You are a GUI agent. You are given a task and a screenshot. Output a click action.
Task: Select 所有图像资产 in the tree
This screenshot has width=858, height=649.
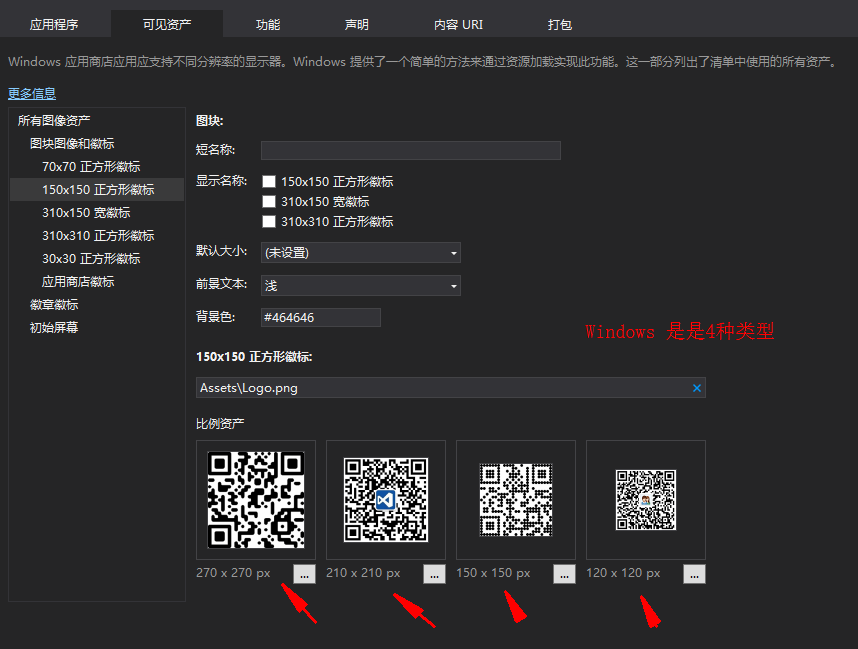[54, 120]
